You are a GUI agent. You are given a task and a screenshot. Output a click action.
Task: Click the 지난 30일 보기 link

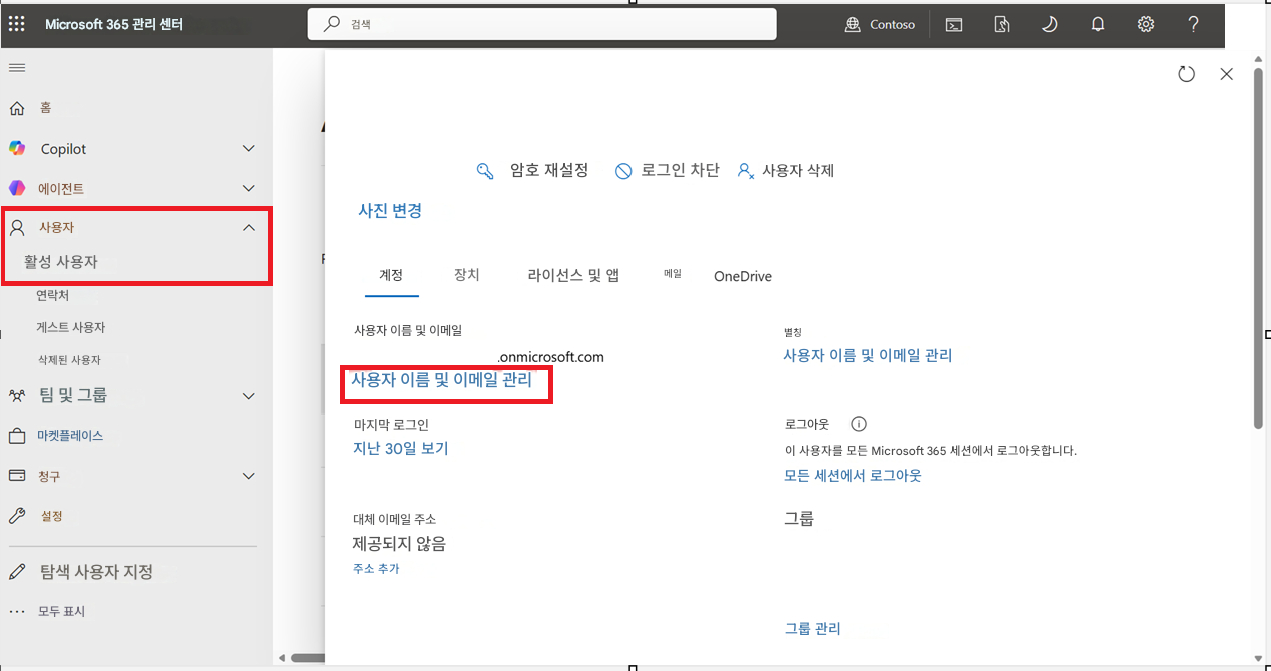tap(400, 449)
